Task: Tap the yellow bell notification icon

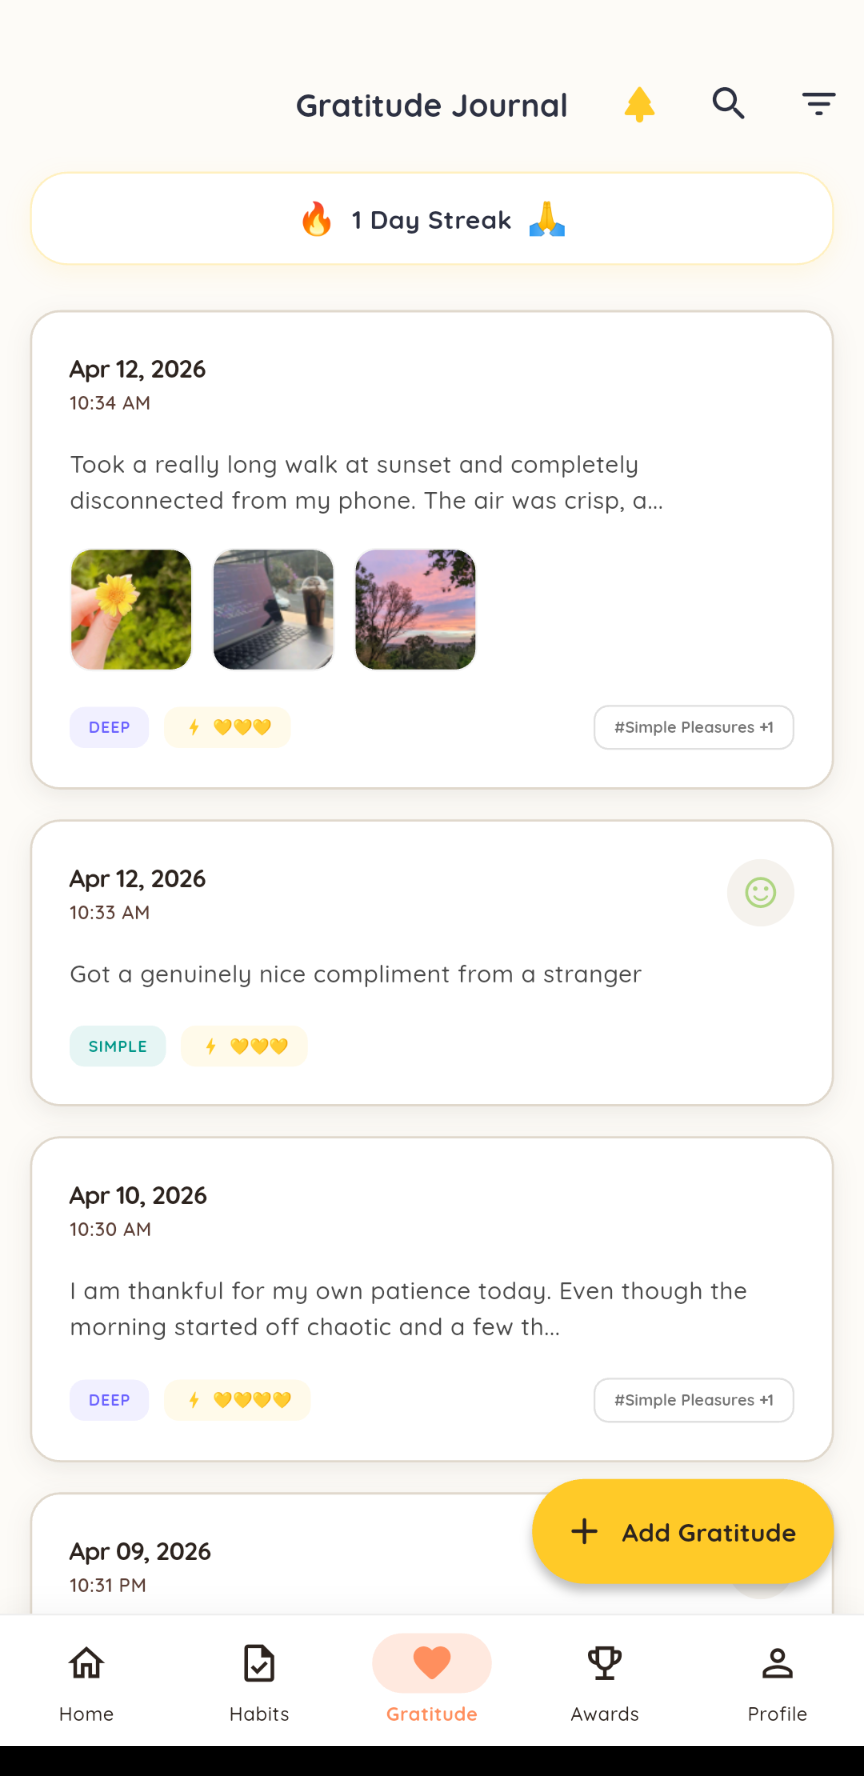Action: 639,104
